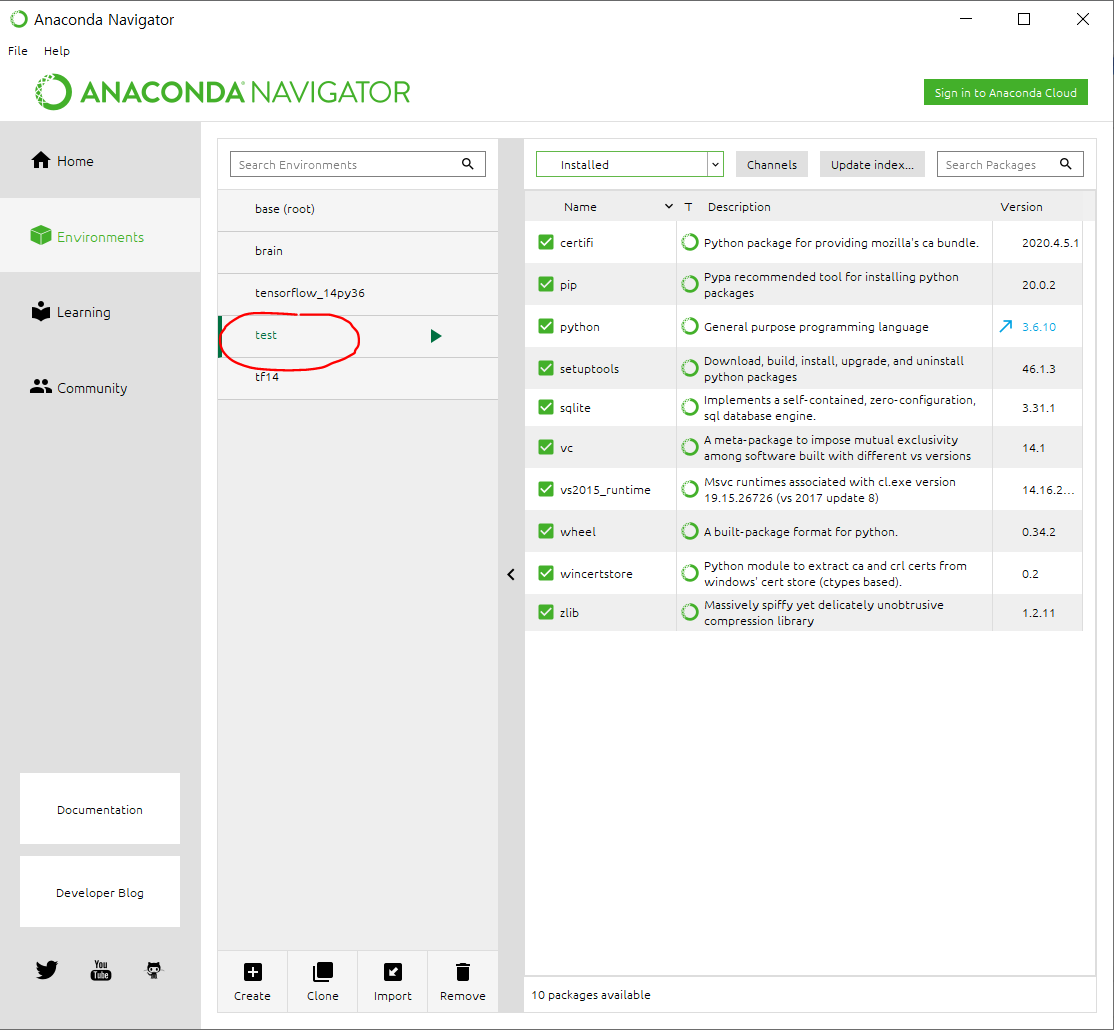Open the Learning tab

pos(99,312)
